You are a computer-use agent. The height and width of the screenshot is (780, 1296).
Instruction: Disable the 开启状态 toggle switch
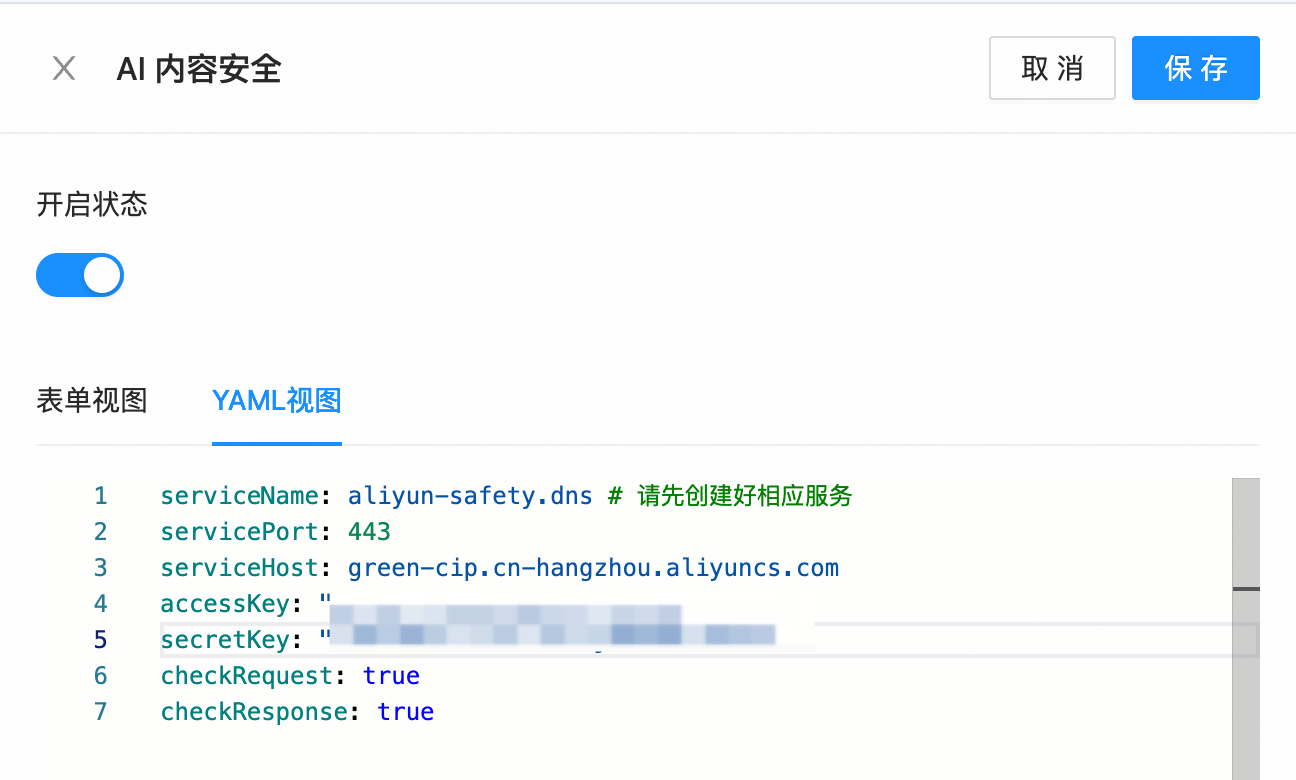point(80,275)
